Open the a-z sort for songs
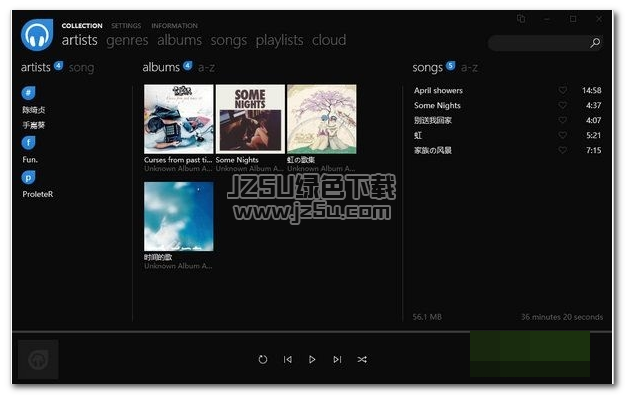Viewport: 625px width, 395px height. pyautogui.click(x=469, y=68)
